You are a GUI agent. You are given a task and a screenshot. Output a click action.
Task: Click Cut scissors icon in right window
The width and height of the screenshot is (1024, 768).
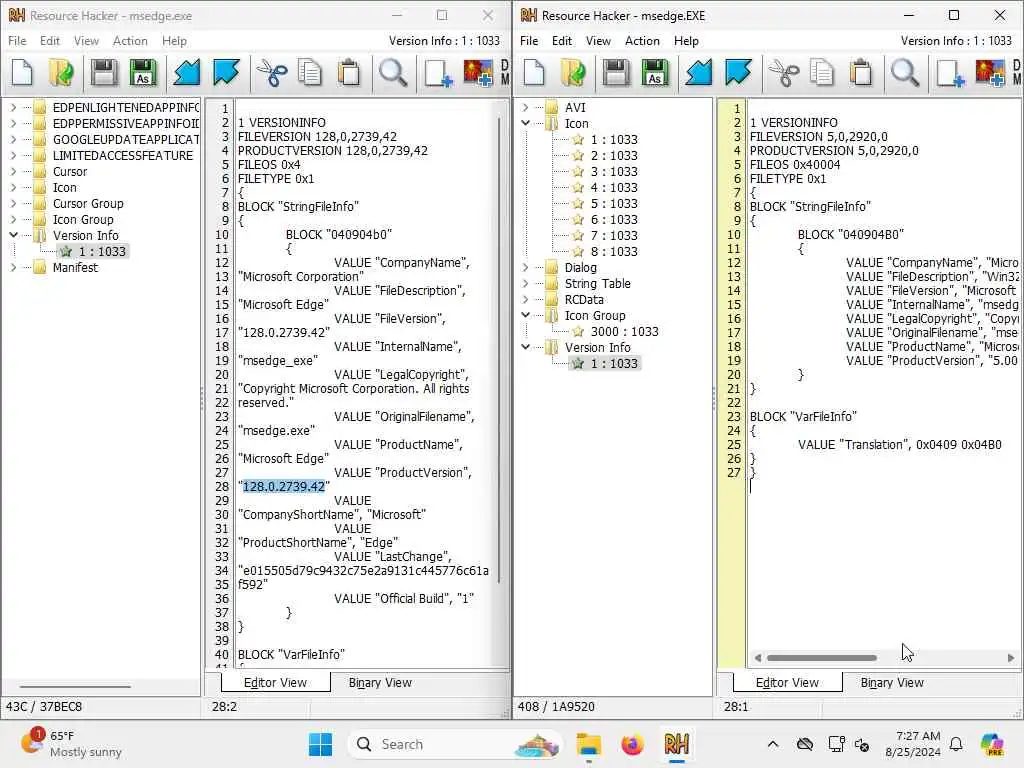(783, 72)
